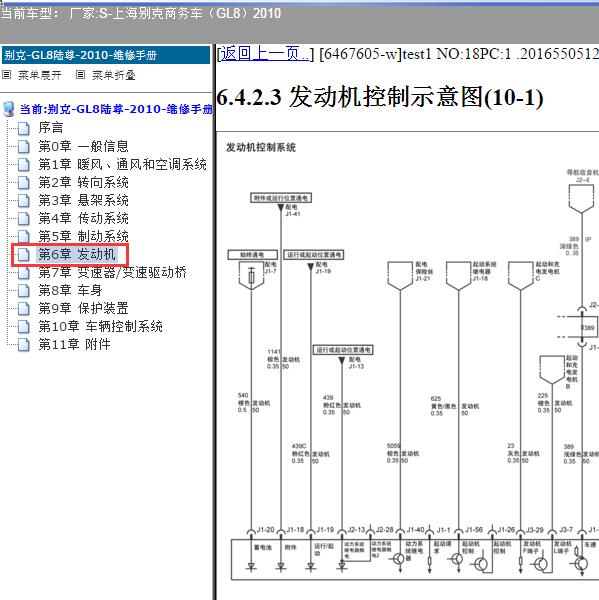Click the page icon next to 第1章

point(24,165)
